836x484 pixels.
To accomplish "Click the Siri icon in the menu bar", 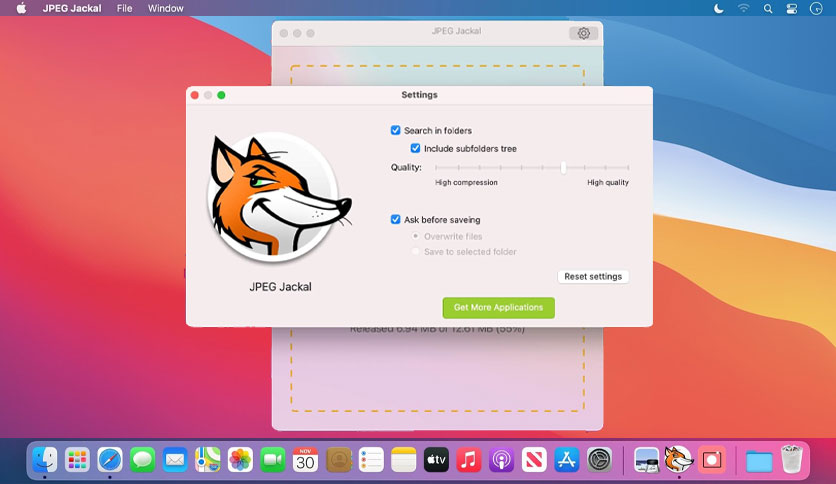I will [816, 9].
